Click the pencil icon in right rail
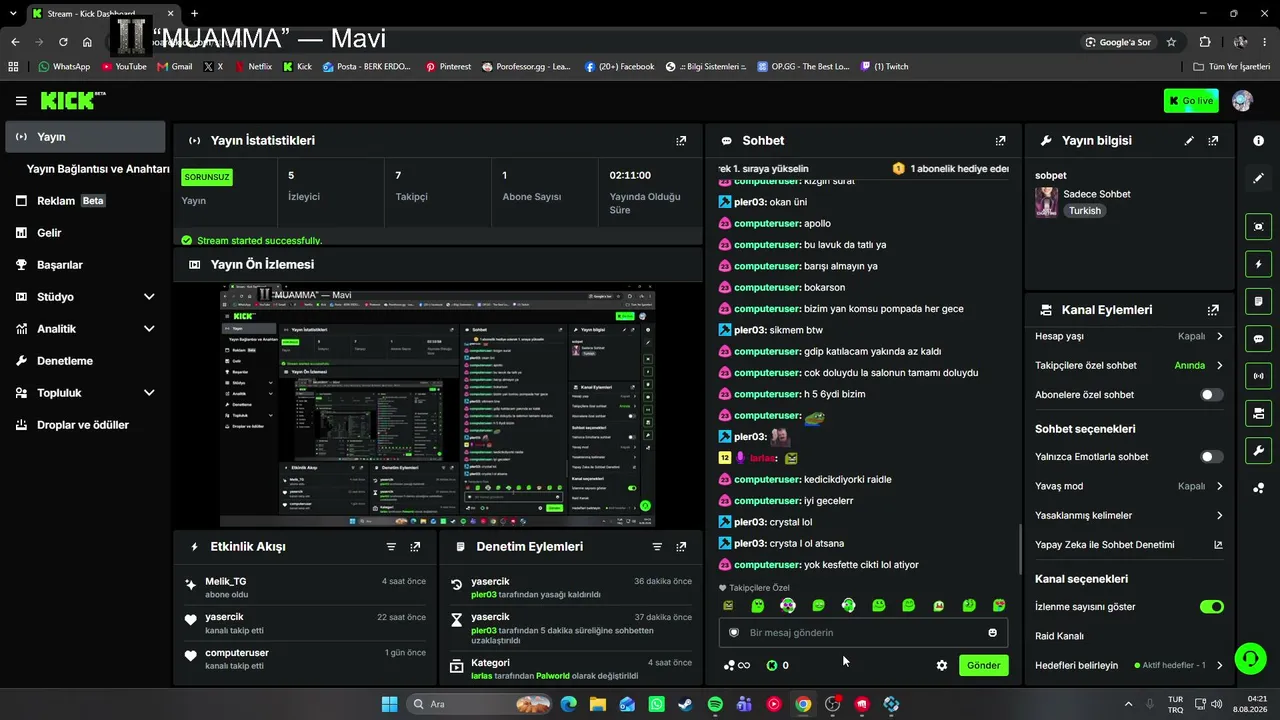The image size is (1280, 720). pos(1259,178)
